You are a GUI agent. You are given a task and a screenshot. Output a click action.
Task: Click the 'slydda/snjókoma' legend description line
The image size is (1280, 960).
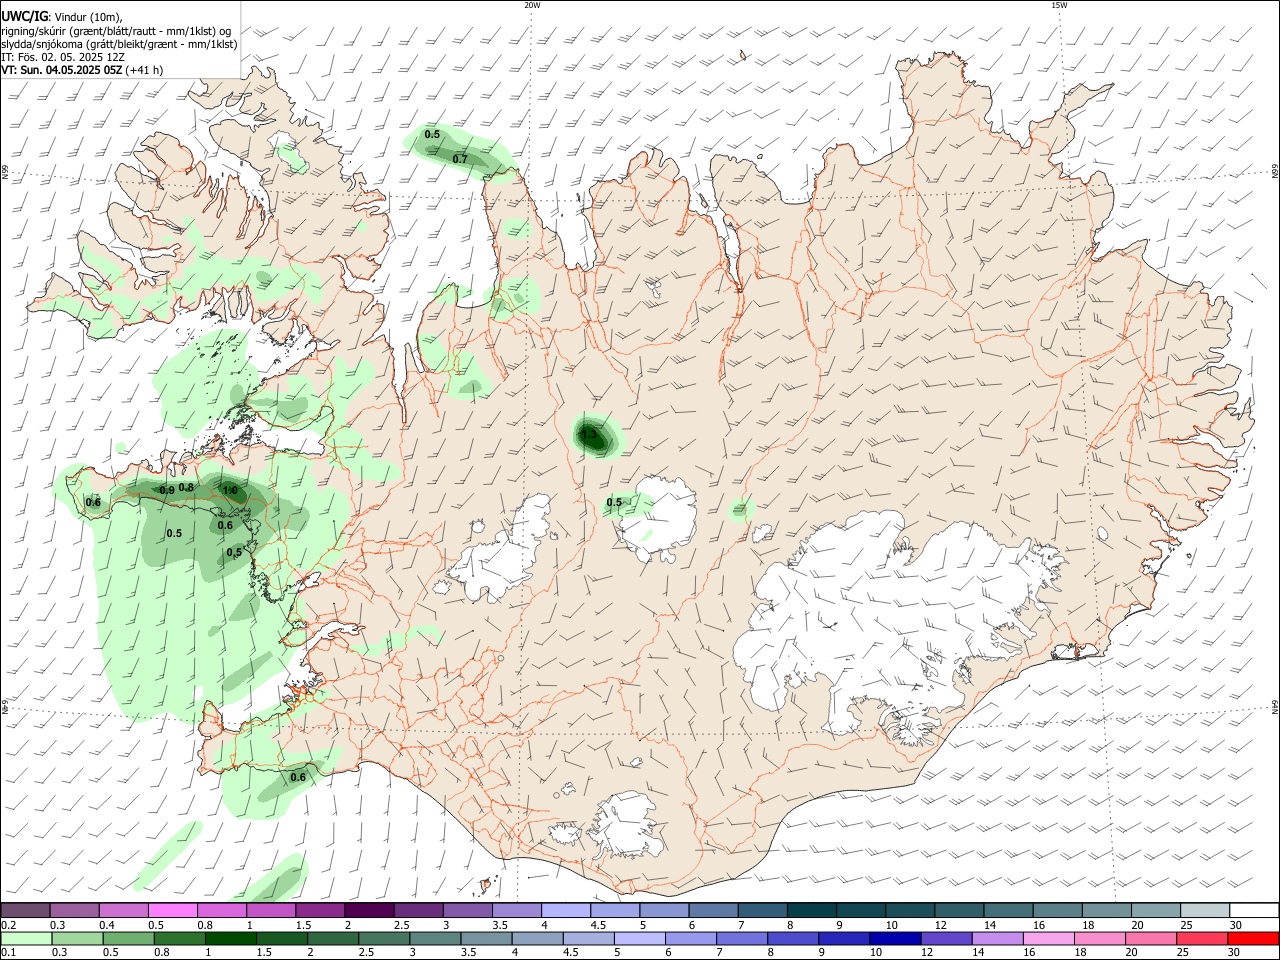pyautogui.click(x=119, y=44)
